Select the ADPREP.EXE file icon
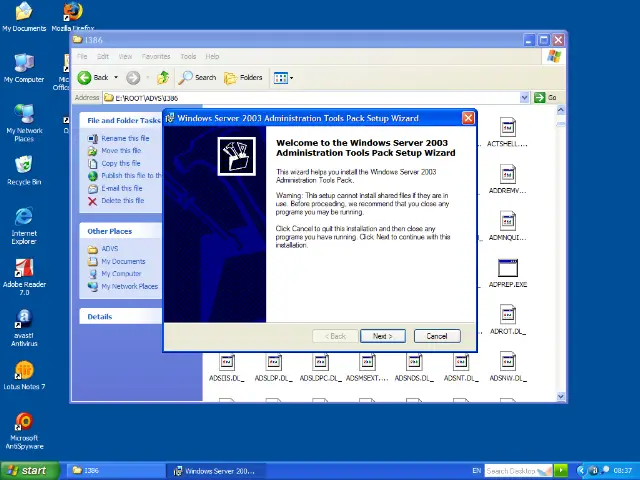Image resolution: width=640 pixels, height=480 pixels. [507, 269]
